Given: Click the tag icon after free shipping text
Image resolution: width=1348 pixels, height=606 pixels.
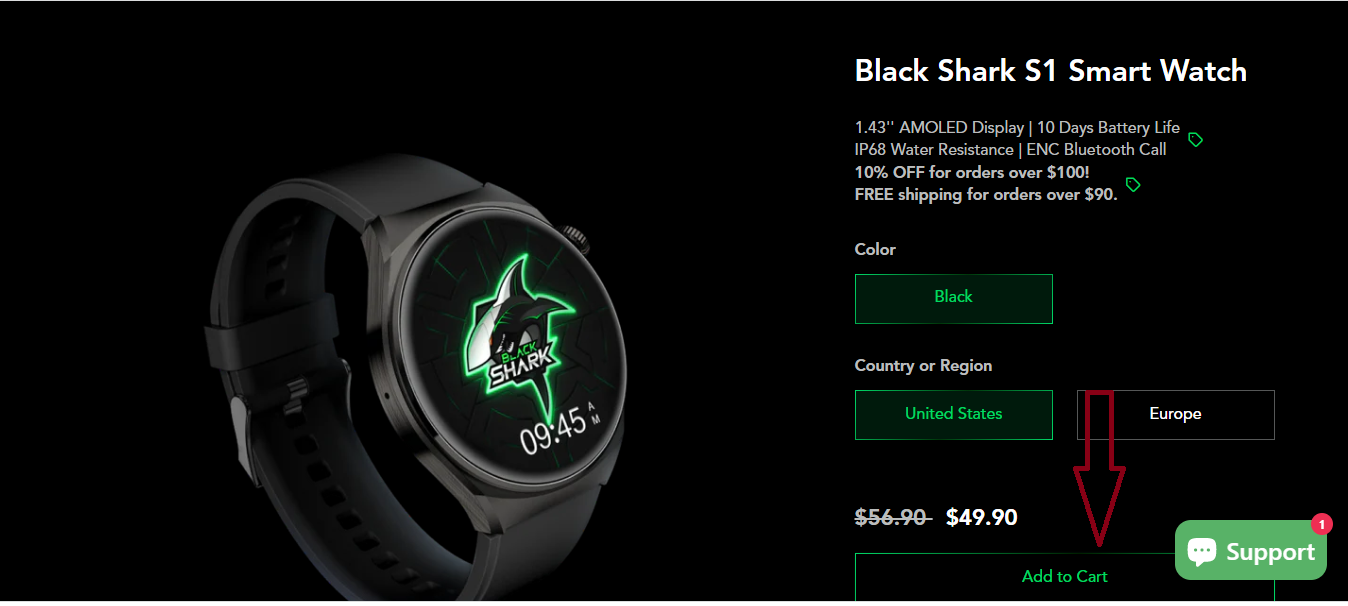Looking at the screenshot, I should [1133, 185].
